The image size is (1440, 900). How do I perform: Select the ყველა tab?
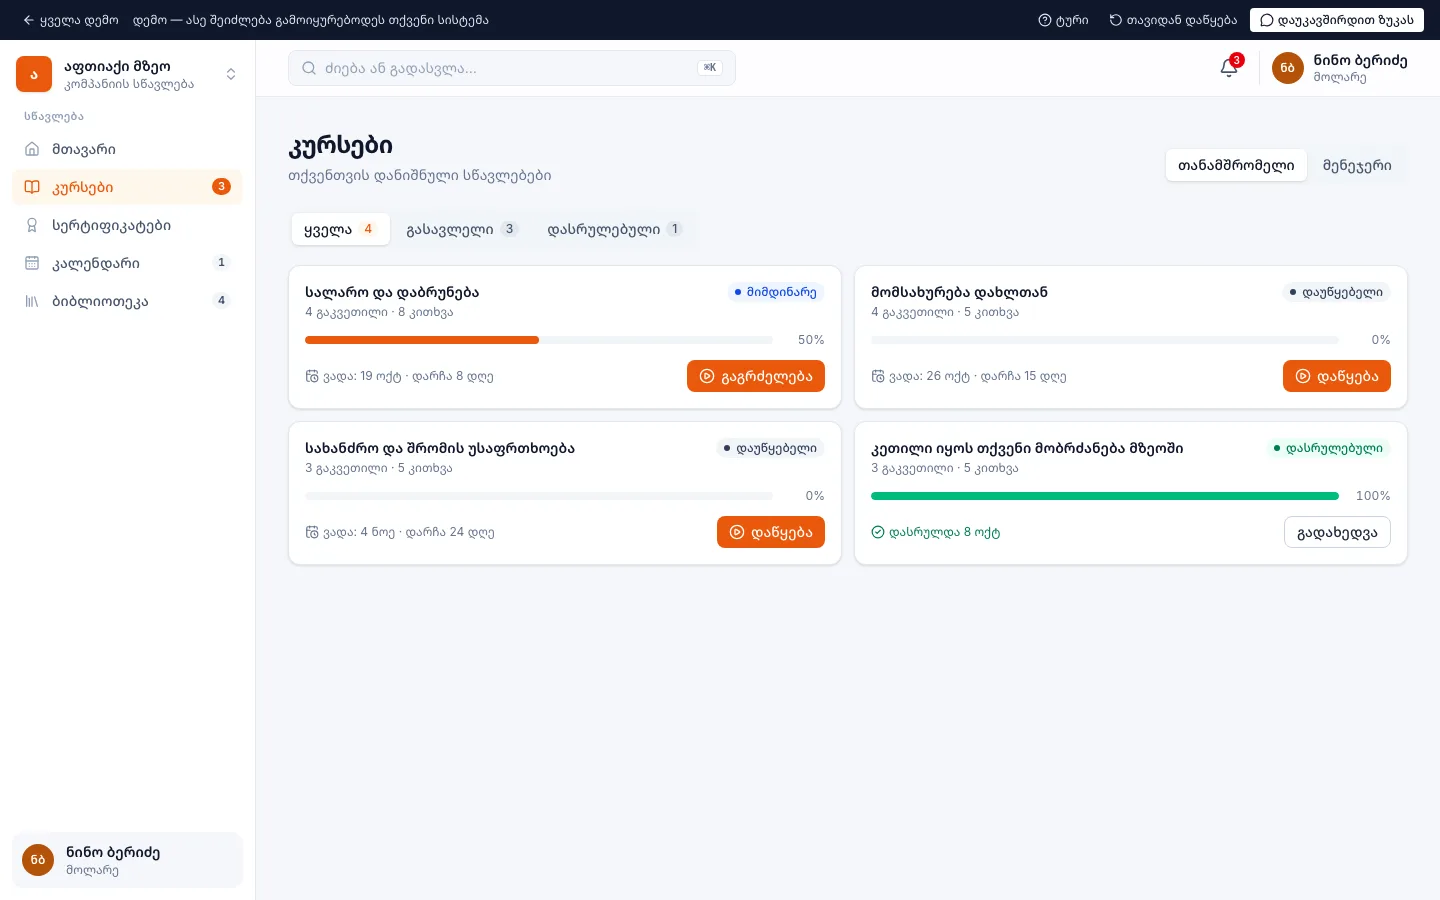pos(340,229)
